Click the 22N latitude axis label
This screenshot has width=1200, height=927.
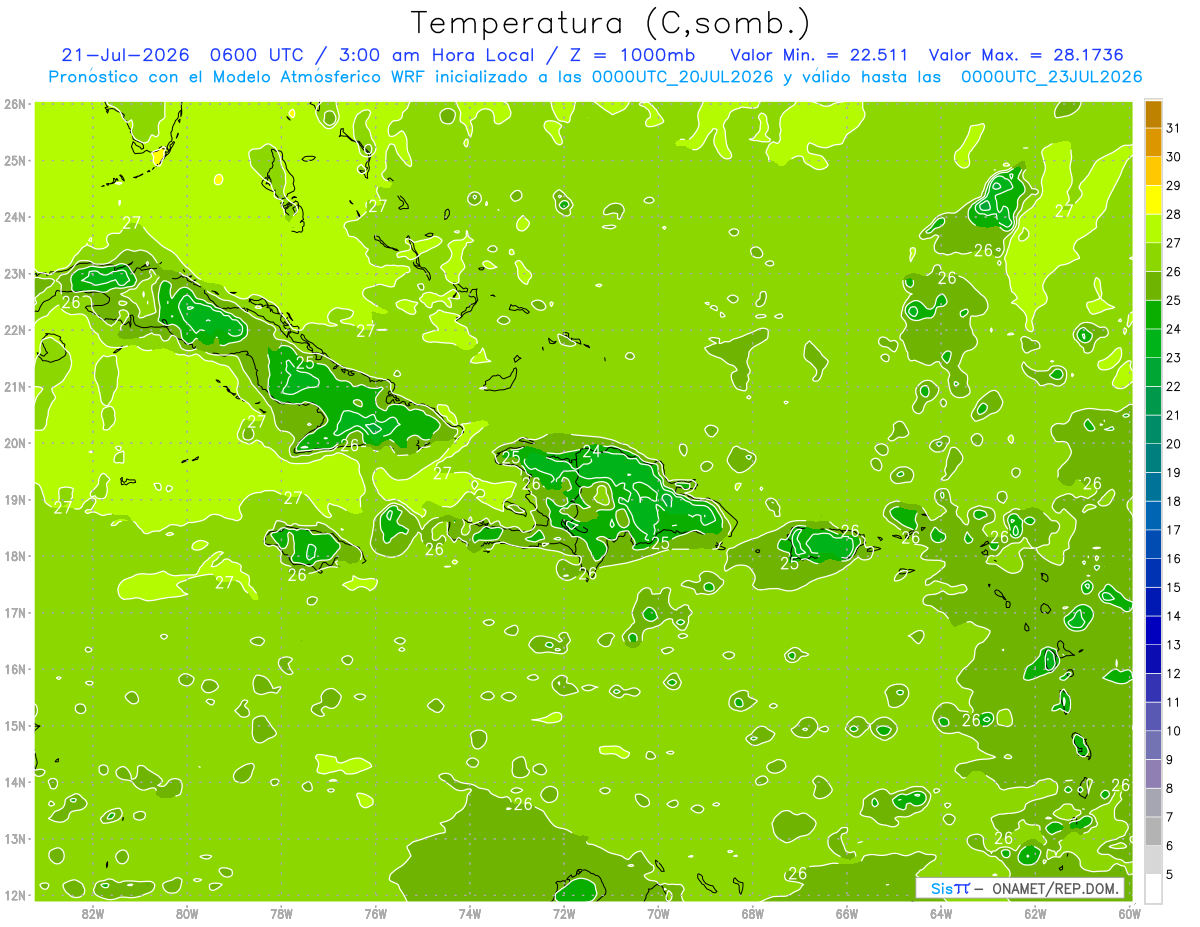15,330
